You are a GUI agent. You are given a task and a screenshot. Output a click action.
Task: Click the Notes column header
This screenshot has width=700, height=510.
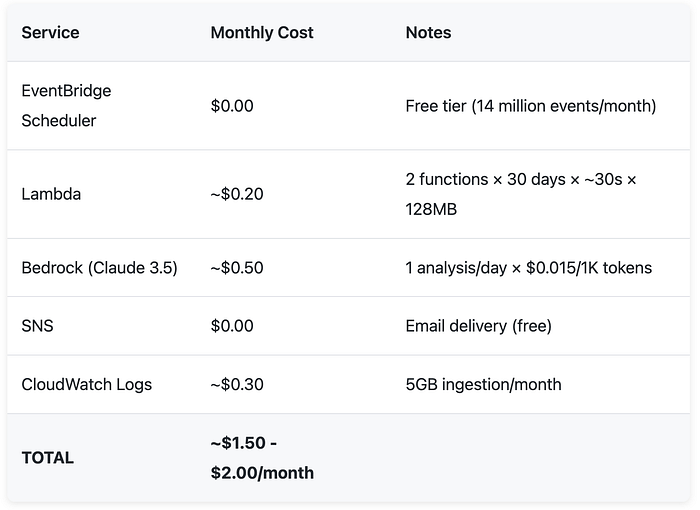pyautogui.click(x=428, y=33)
